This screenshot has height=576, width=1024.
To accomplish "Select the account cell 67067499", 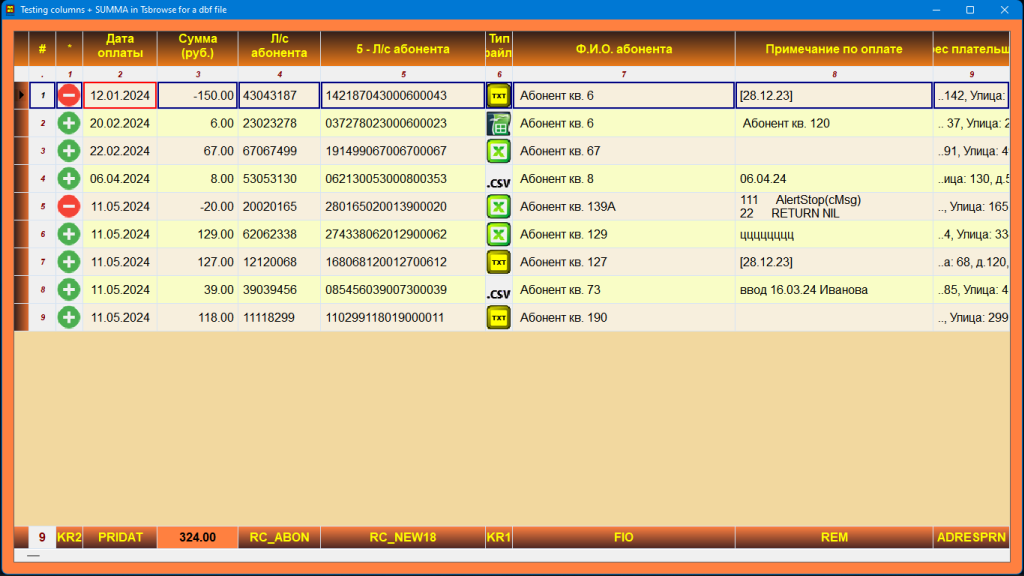I will click(x=280, y=151).
